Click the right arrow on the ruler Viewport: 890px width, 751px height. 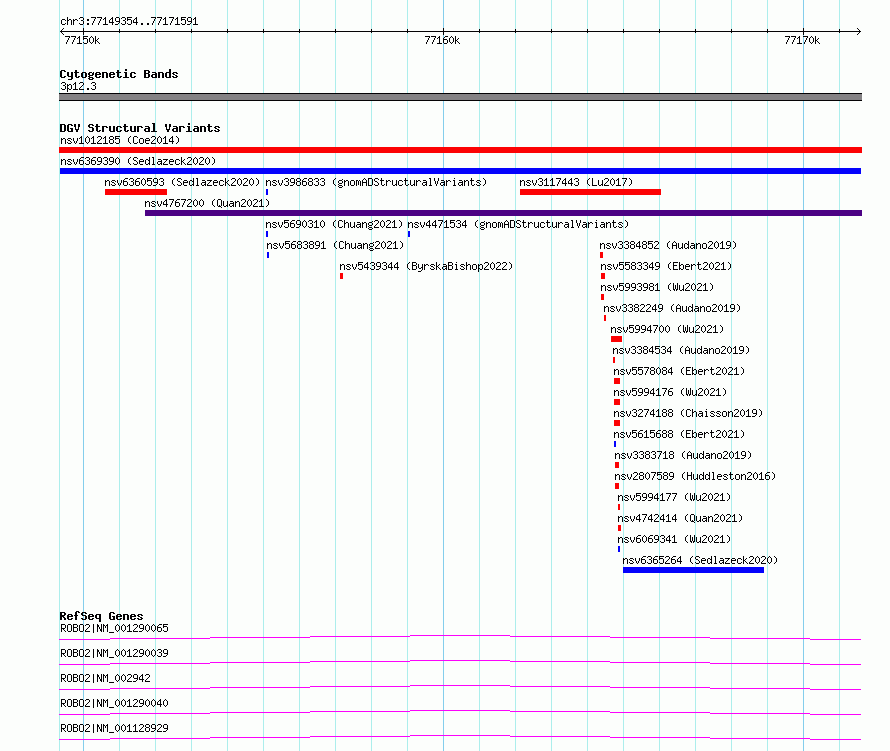(x=858, y=31)
